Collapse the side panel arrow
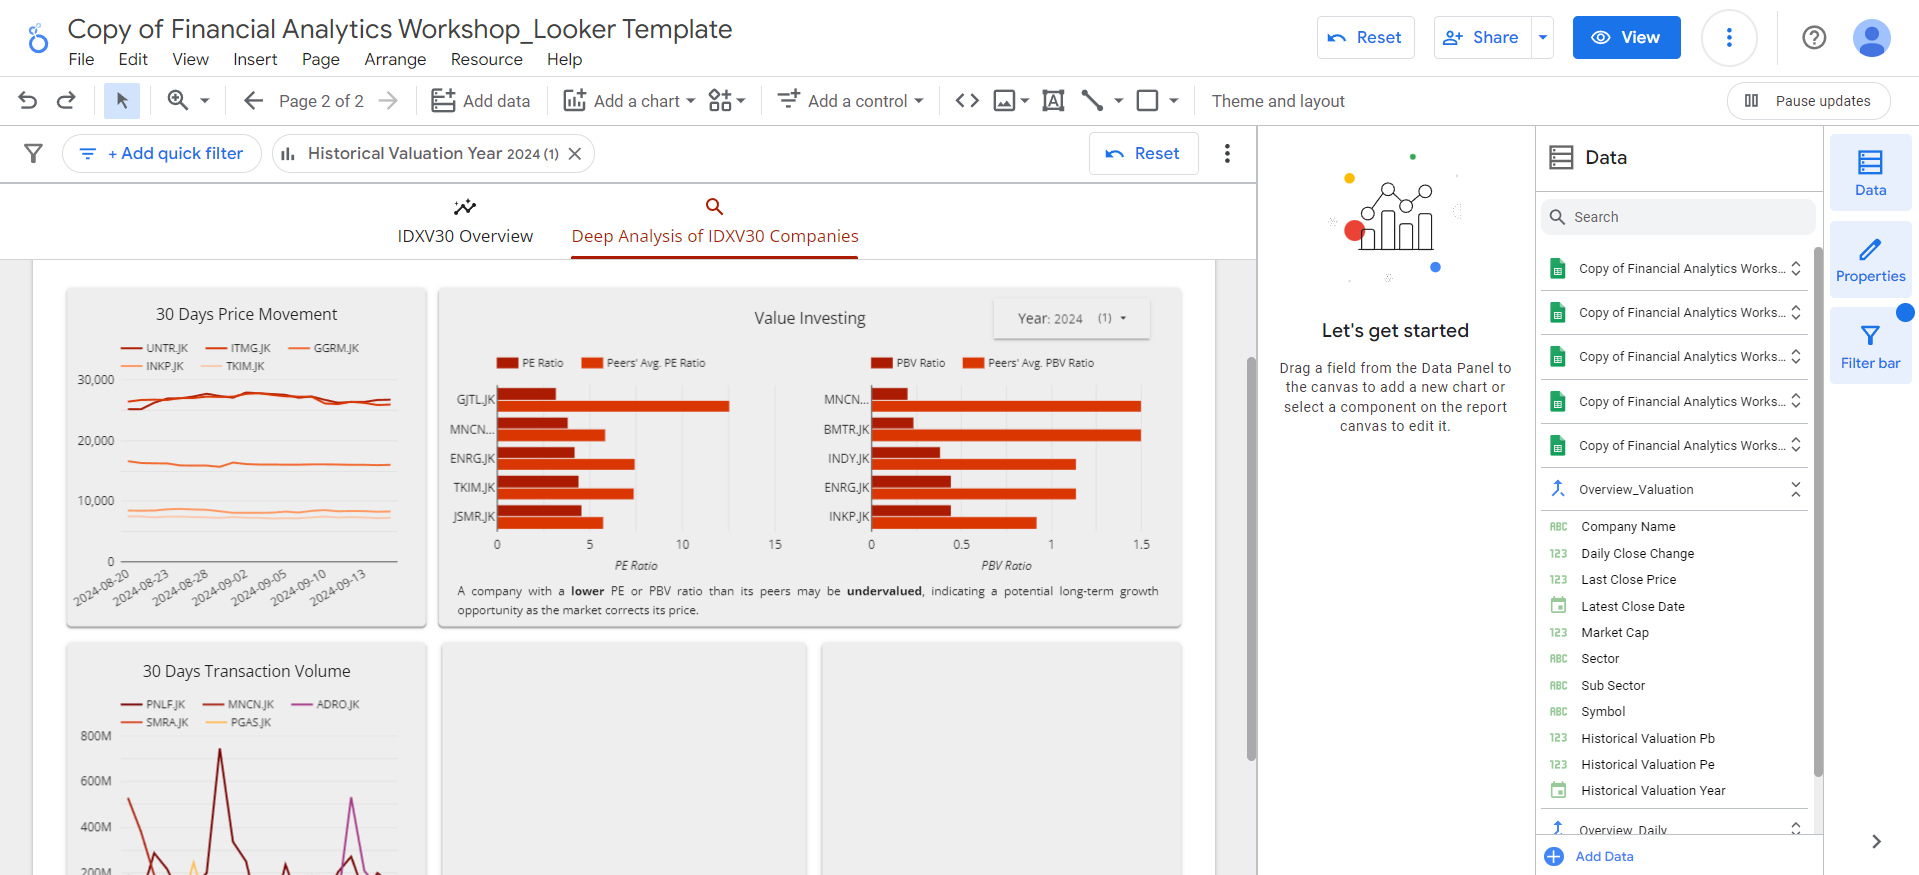This screenshot has width=1919, height=875. pos(1876,841)
